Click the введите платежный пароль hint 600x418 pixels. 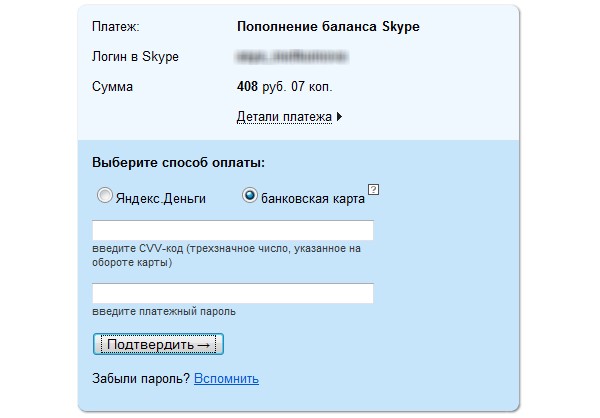click(164, 312)
